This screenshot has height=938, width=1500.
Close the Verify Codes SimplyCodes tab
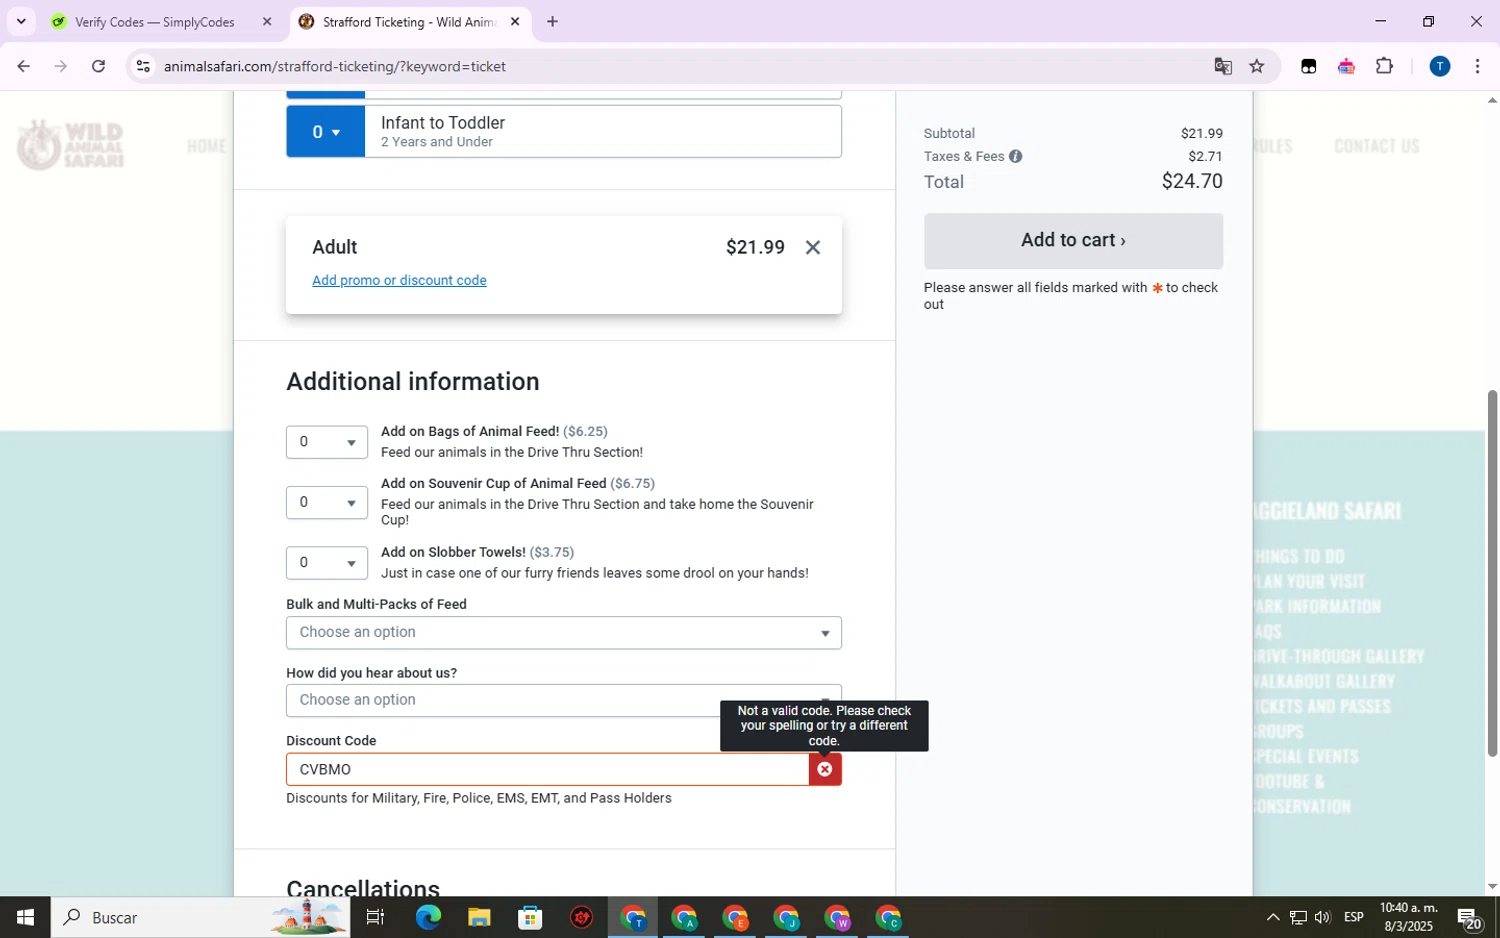(267, 21)
